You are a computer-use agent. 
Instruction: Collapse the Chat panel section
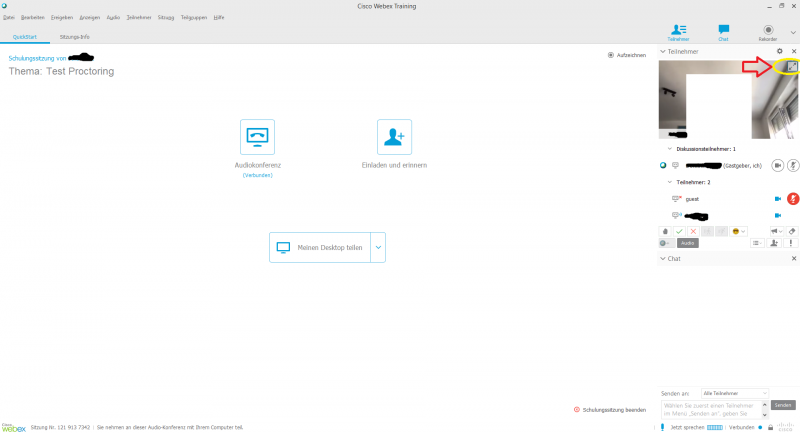tap(663, 258)
